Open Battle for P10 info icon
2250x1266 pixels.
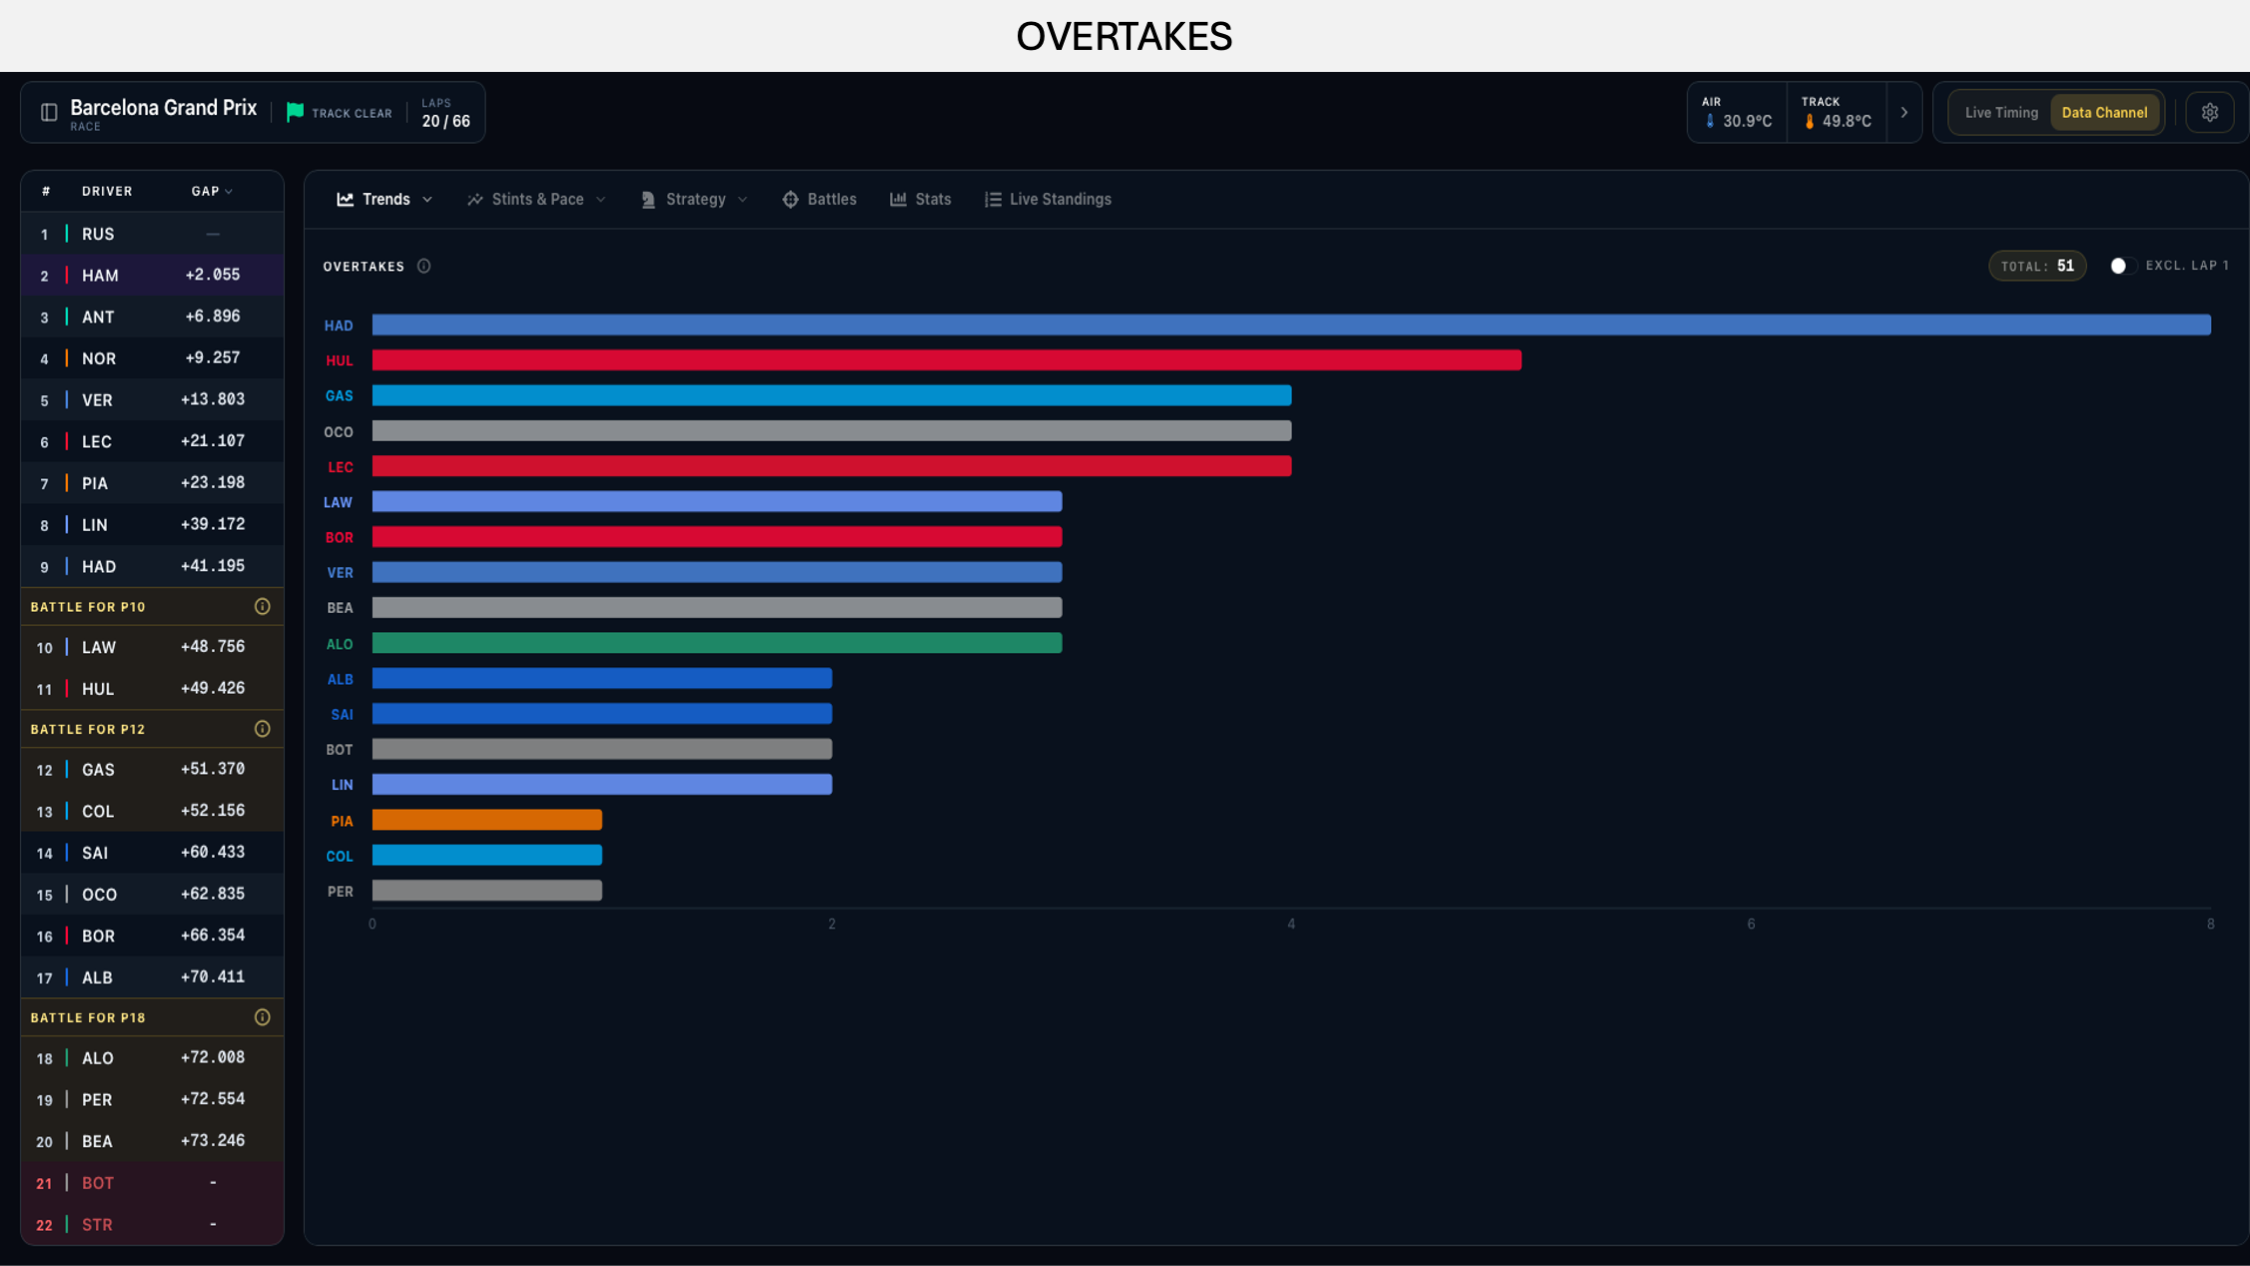coord(262,607)
